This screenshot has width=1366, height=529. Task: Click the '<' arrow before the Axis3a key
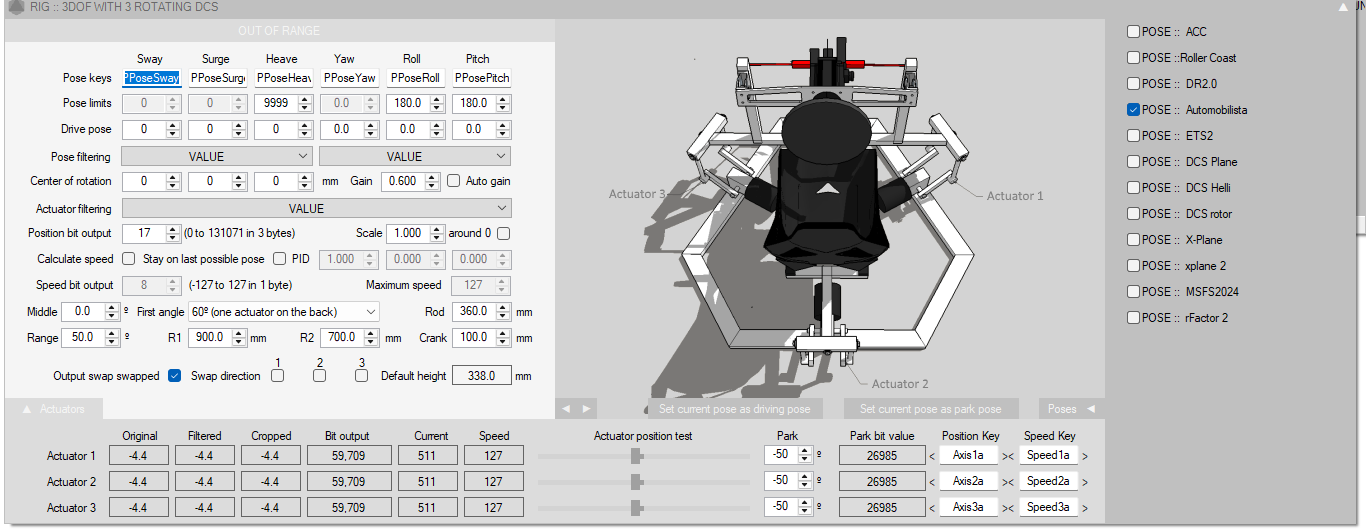pos(933,508)
